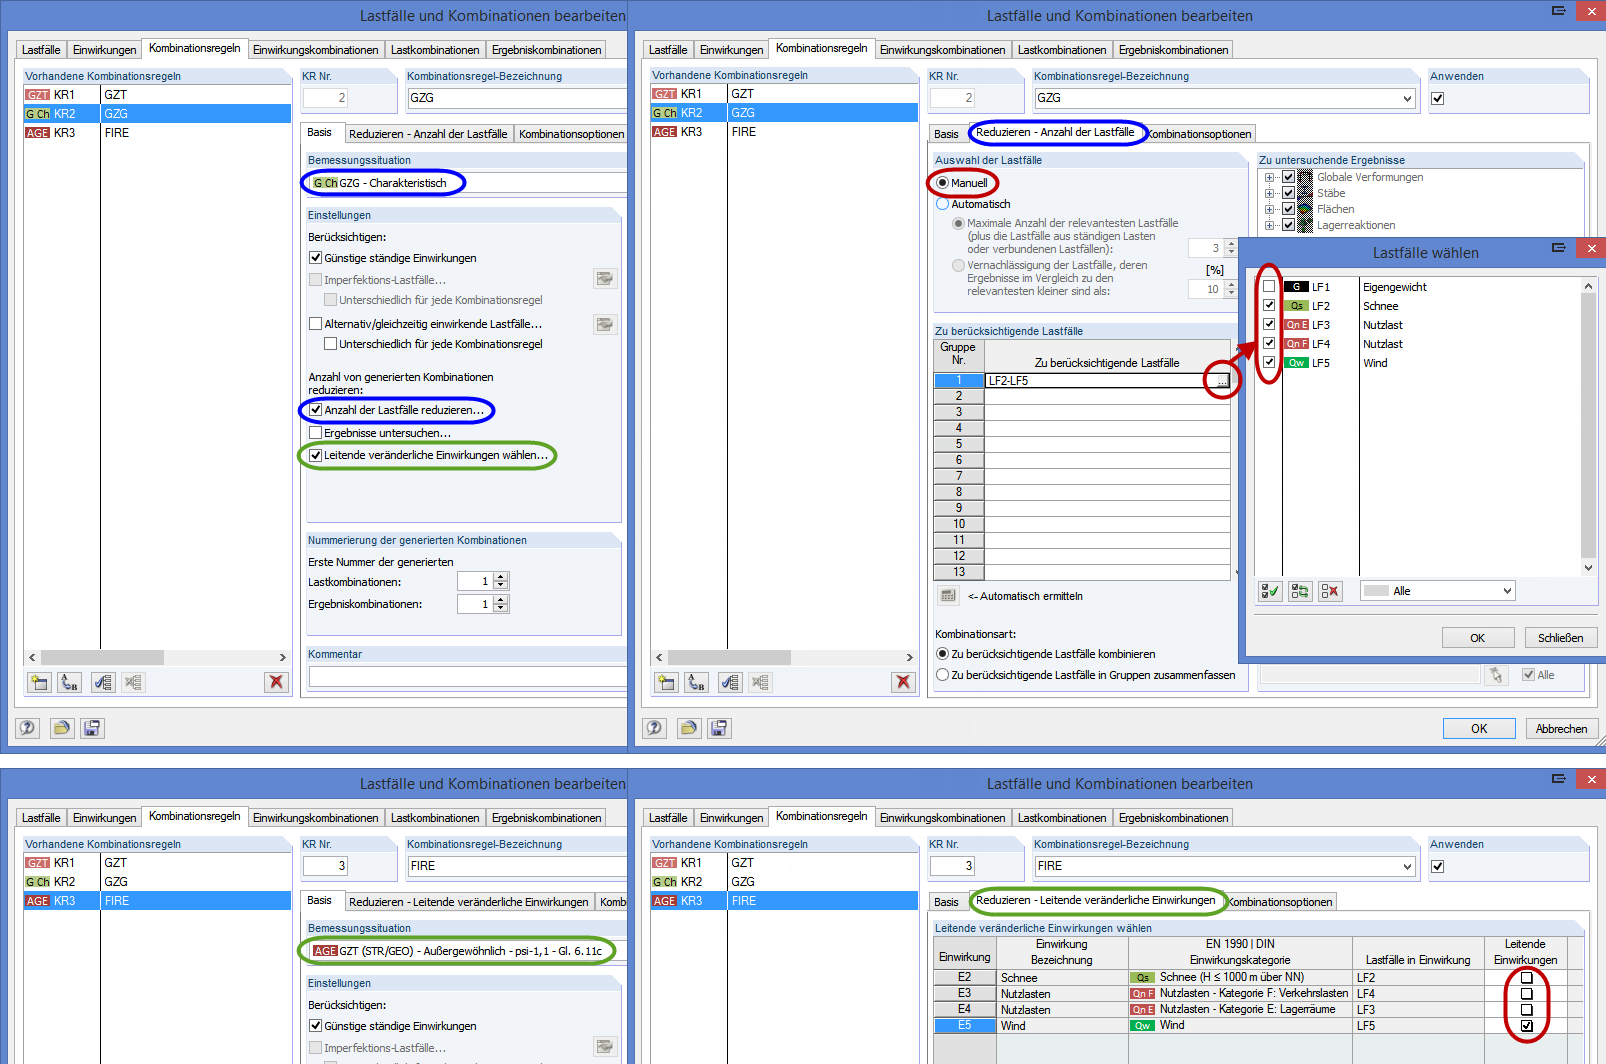This screenshot has height=1064, width=1606.
Task: Check Leitende Einwirkungen box for E2 Schnee
Action: (x=1526, y=978)
